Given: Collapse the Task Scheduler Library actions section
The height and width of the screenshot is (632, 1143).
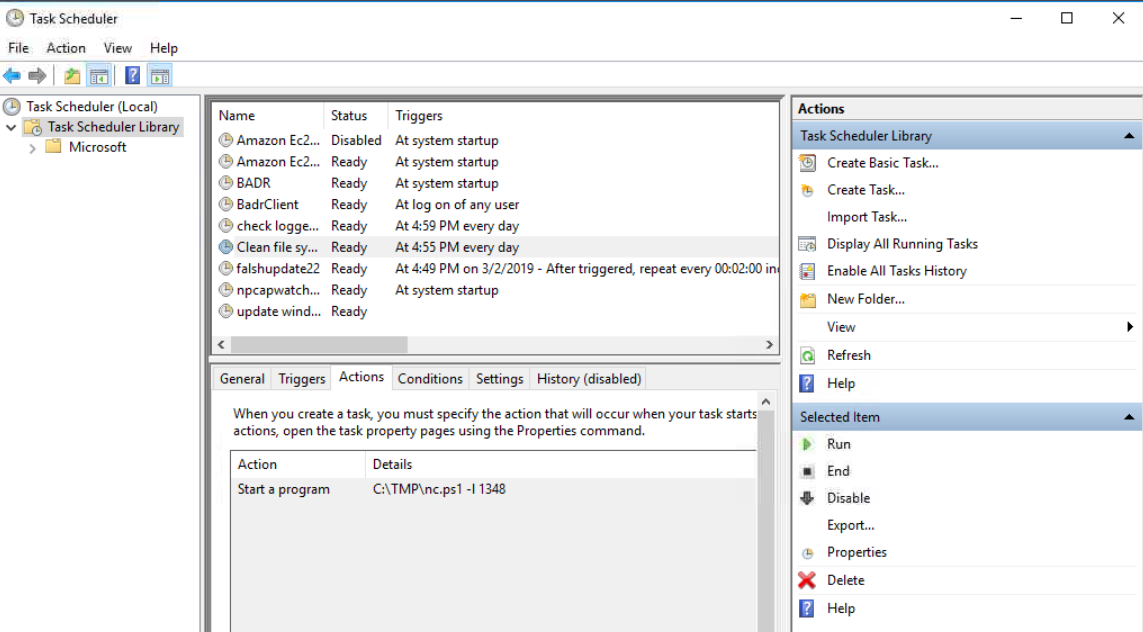Looking at the screenshot, I should coord(1130,134).
